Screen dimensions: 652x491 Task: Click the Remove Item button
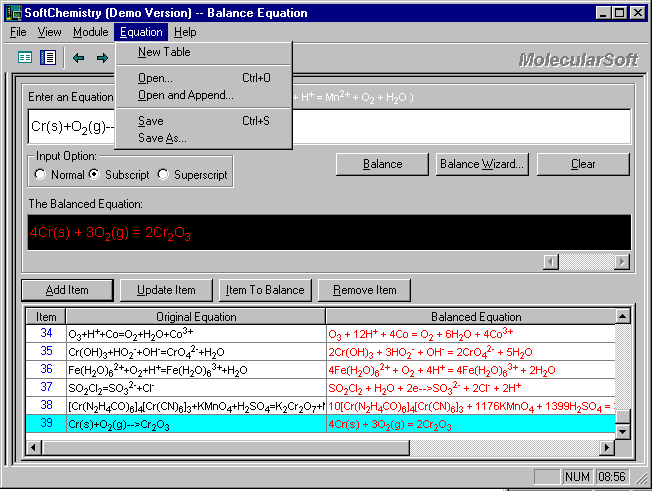(364, 290)
